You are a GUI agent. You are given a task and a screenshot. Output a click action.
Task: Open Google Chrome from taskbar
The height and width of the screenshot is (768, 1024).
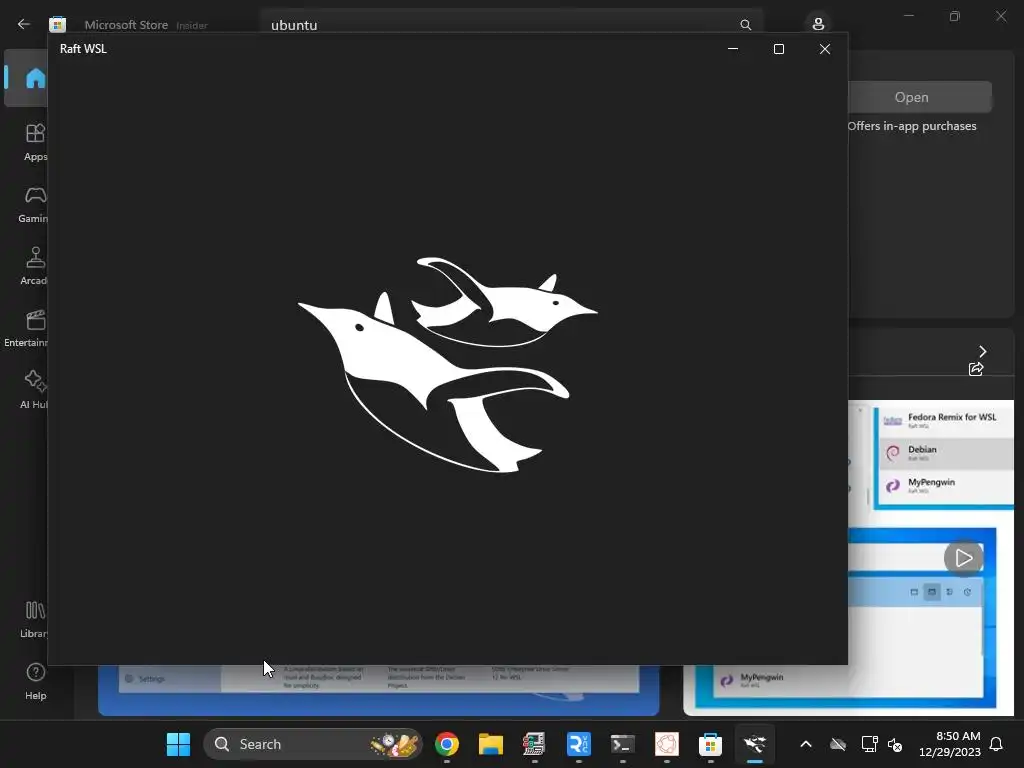pyautogui.click(x=447, y=744)
